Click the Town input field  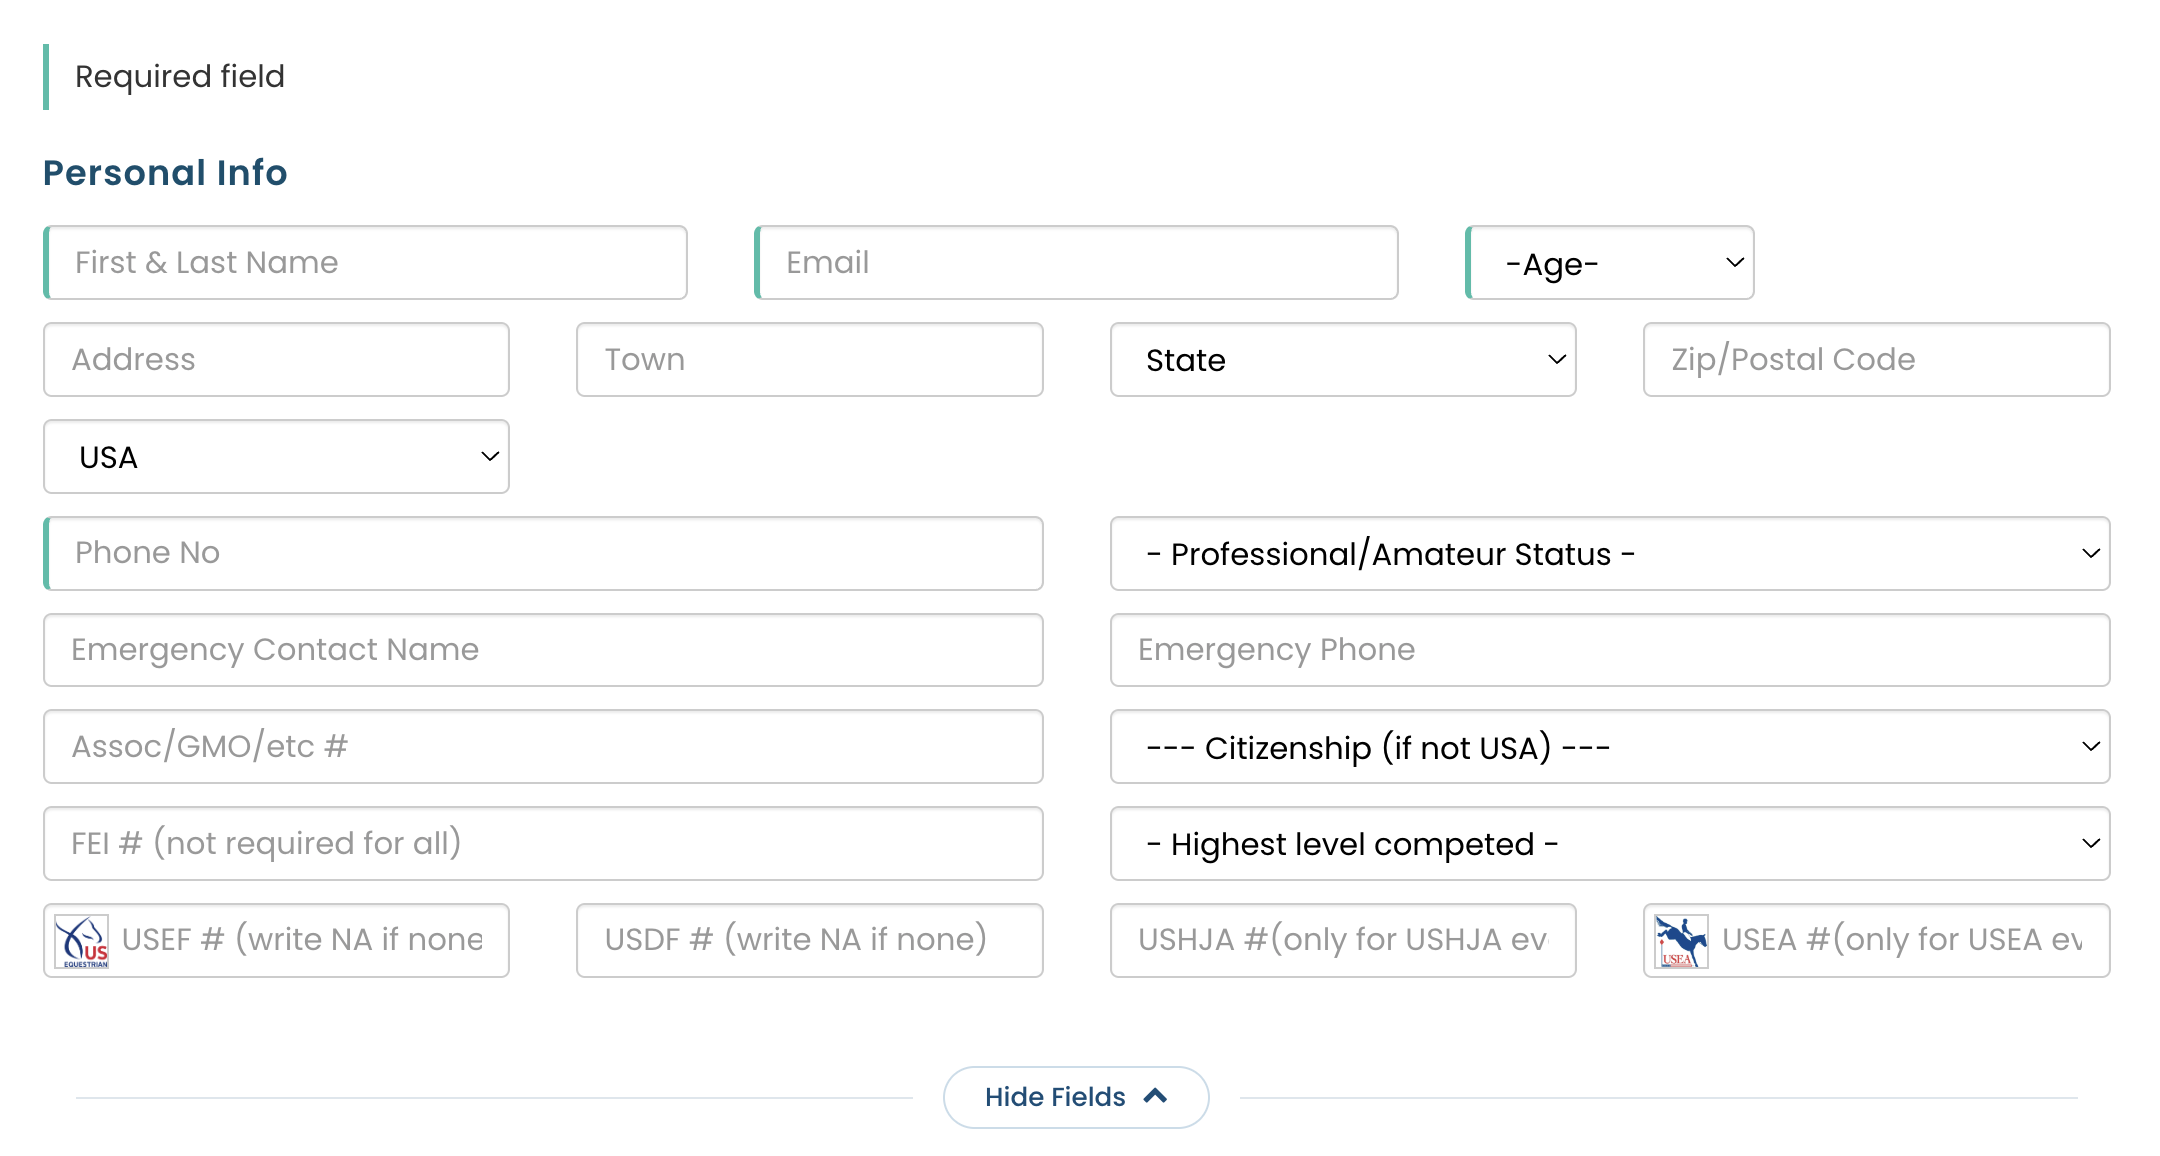pos(810,359)
